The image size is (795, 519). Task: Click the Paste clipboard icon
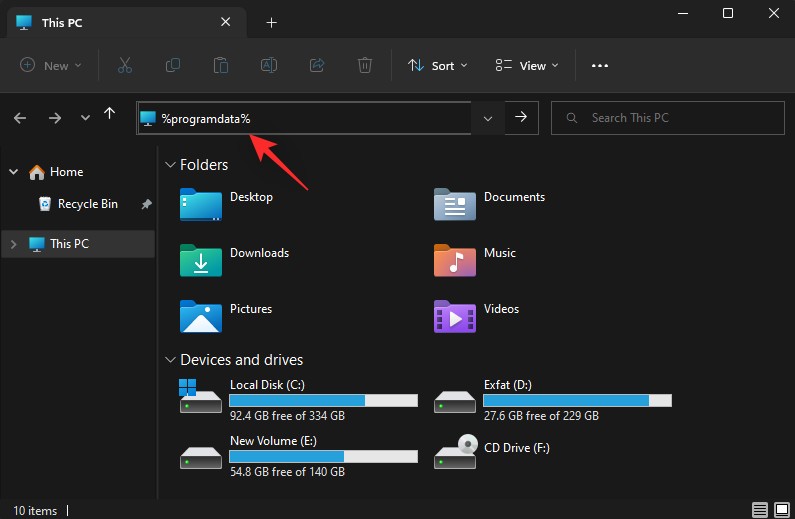pos(221,65)
